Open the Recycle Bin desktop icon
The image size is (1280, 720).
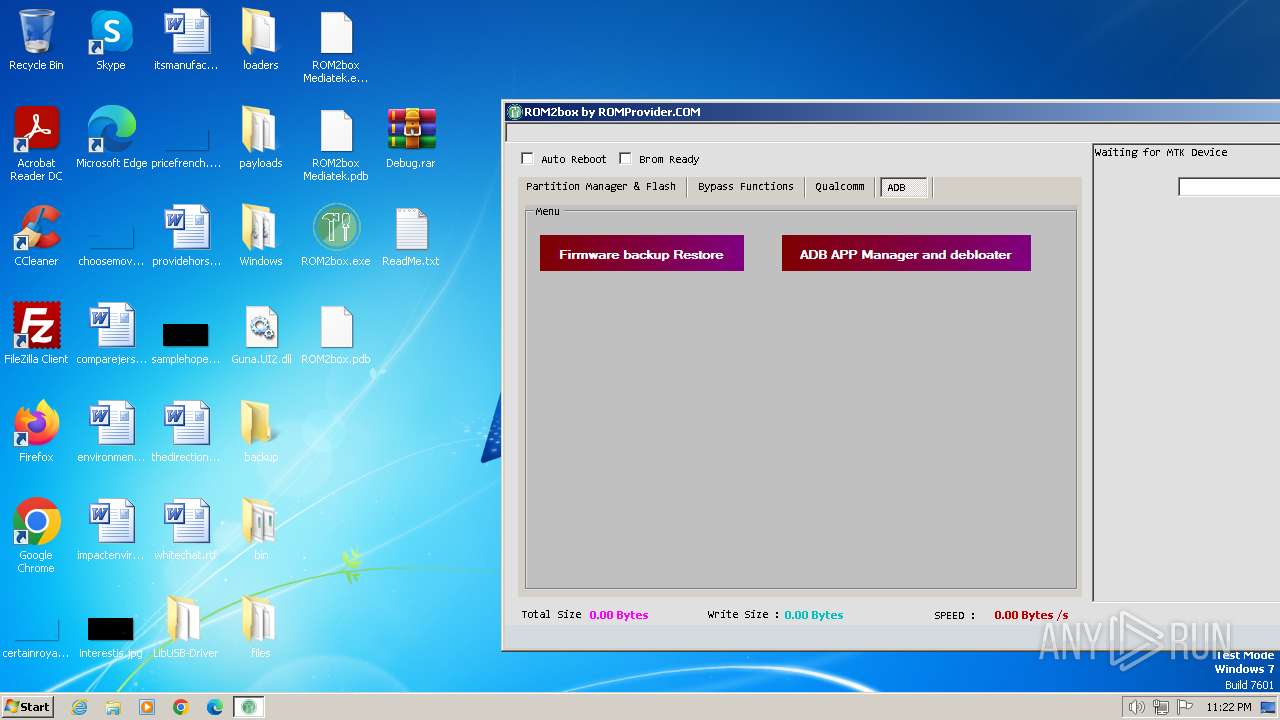pyautogui.click(x=36, y=40)
